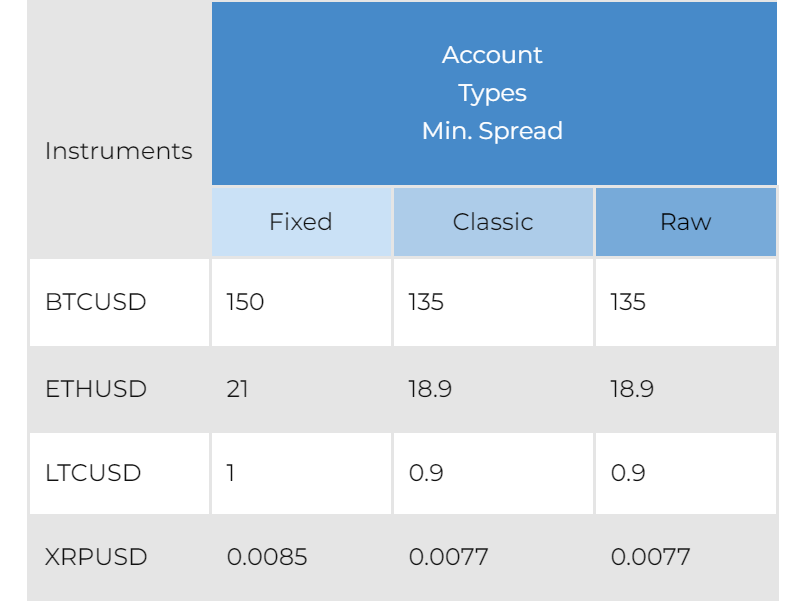Click the LTCUSD instrument name
Screen dimensions: 809x602
tap(93, 472)
